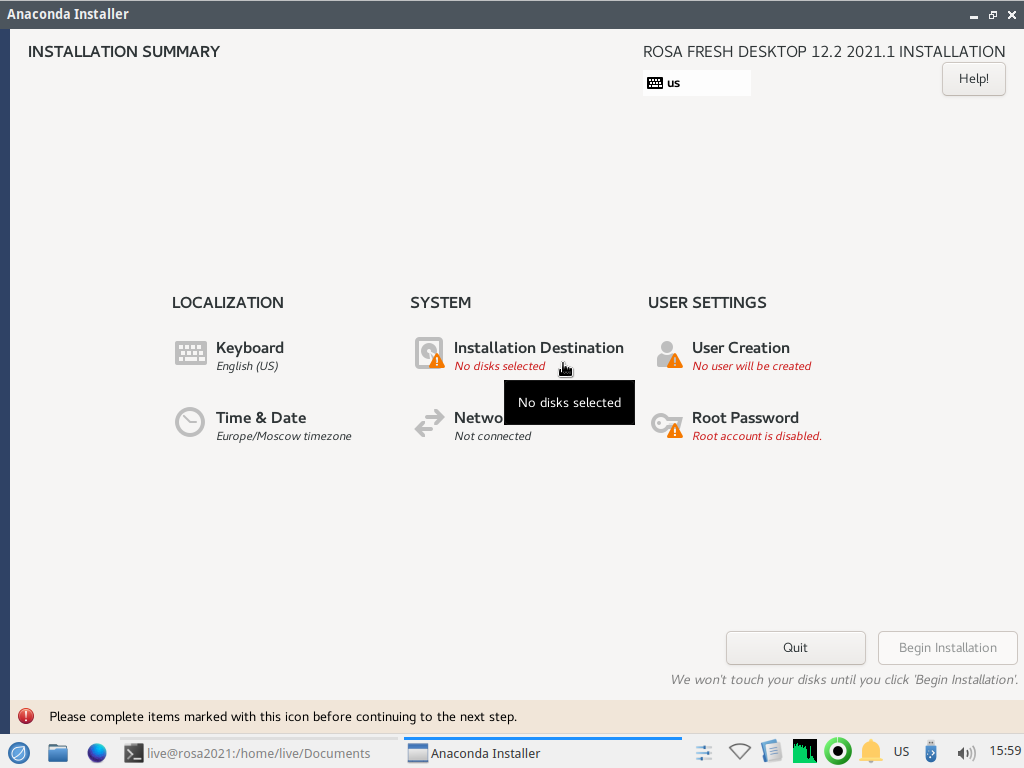1024x768 pixels.
Task: Click the 'us' keyboard layout indicator
Action: point(697,83)
